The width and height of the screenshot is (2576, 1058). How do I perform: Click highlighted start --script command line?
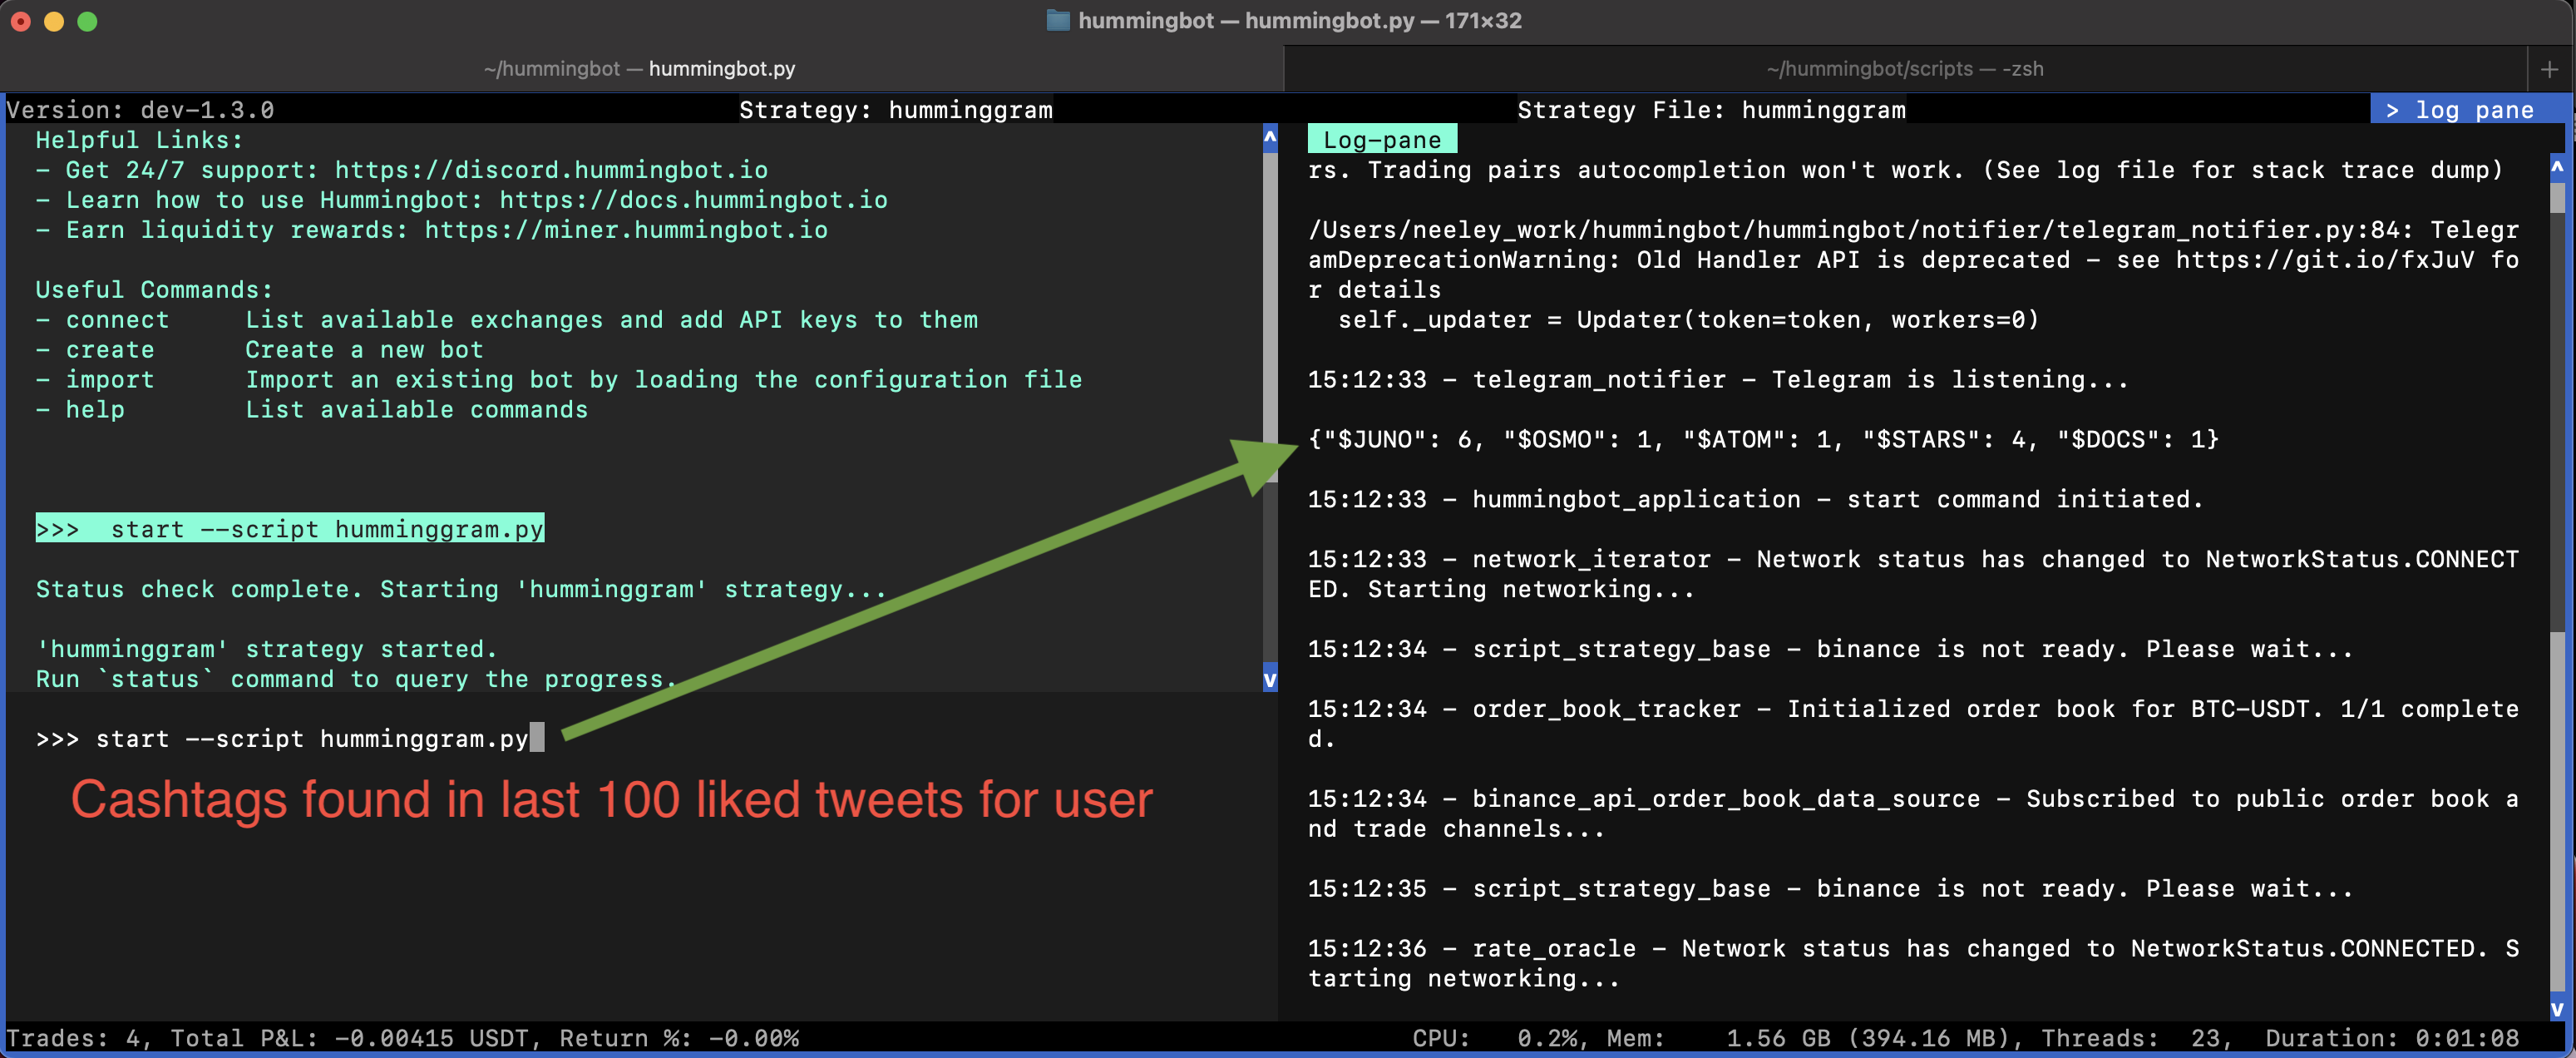click(290, 529)
